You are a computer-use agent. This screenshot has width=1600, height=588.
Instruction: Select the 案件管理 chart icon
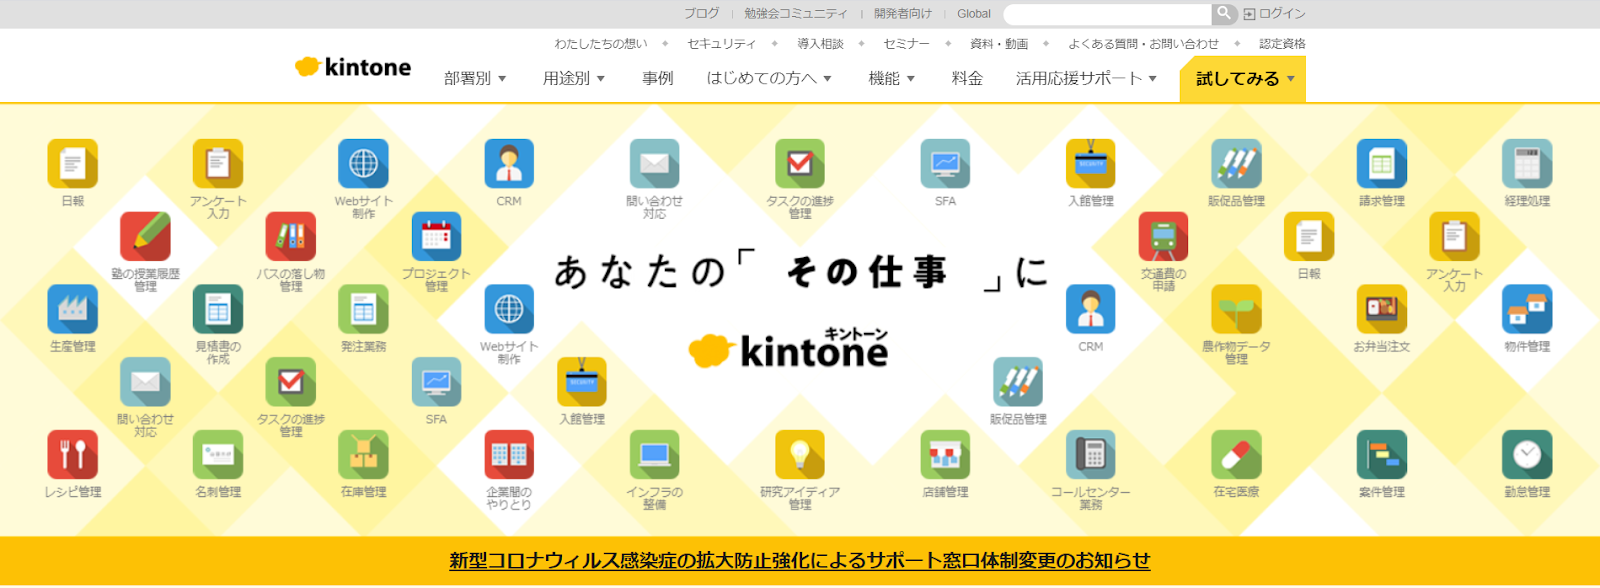(x=1382, y=455)
